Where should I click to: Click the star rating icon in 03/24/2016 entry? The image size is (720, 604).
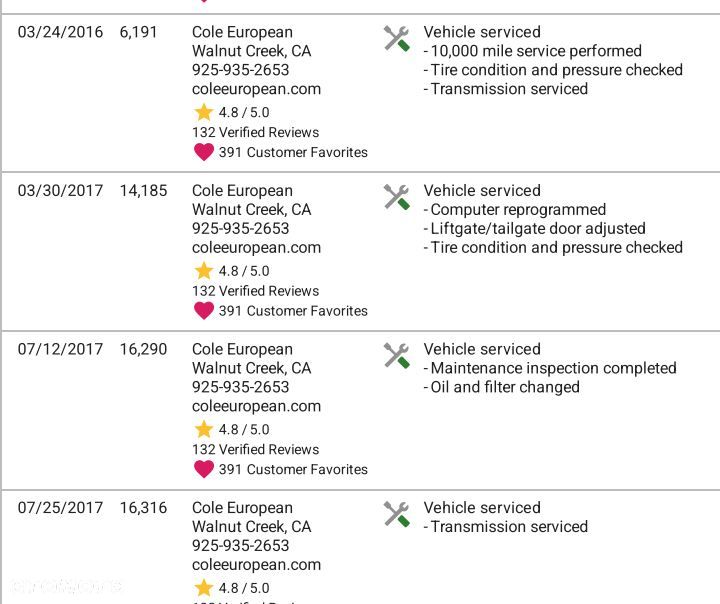click(x=204, y=112)
